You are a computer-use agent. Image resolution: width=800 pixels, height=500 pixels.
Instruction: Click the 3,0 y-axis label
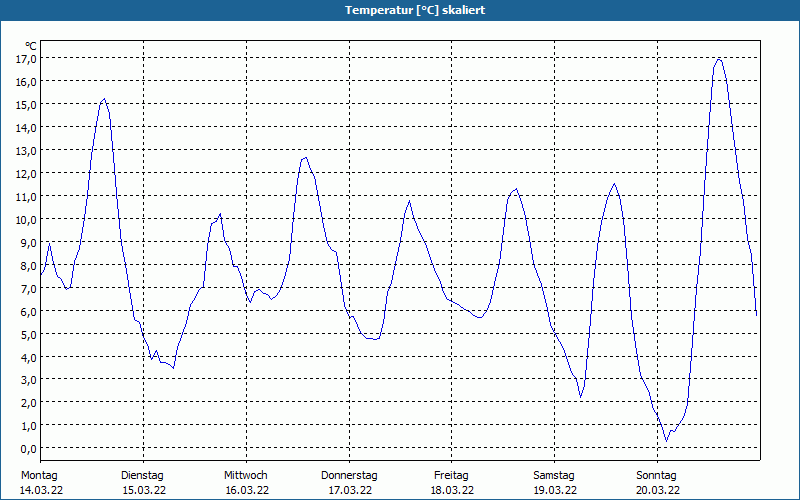coord(29,380)
